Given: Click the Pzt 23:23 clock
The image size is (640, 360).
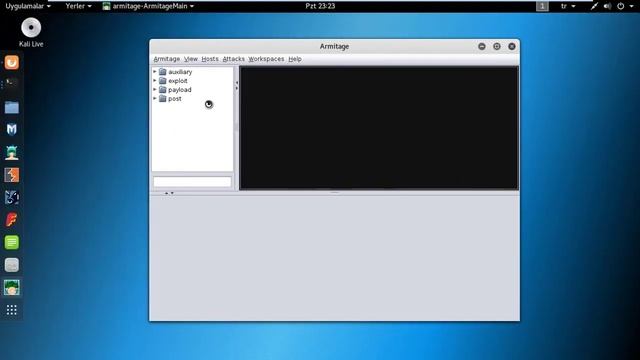Looking at the screenshot, I should (320, 6).
